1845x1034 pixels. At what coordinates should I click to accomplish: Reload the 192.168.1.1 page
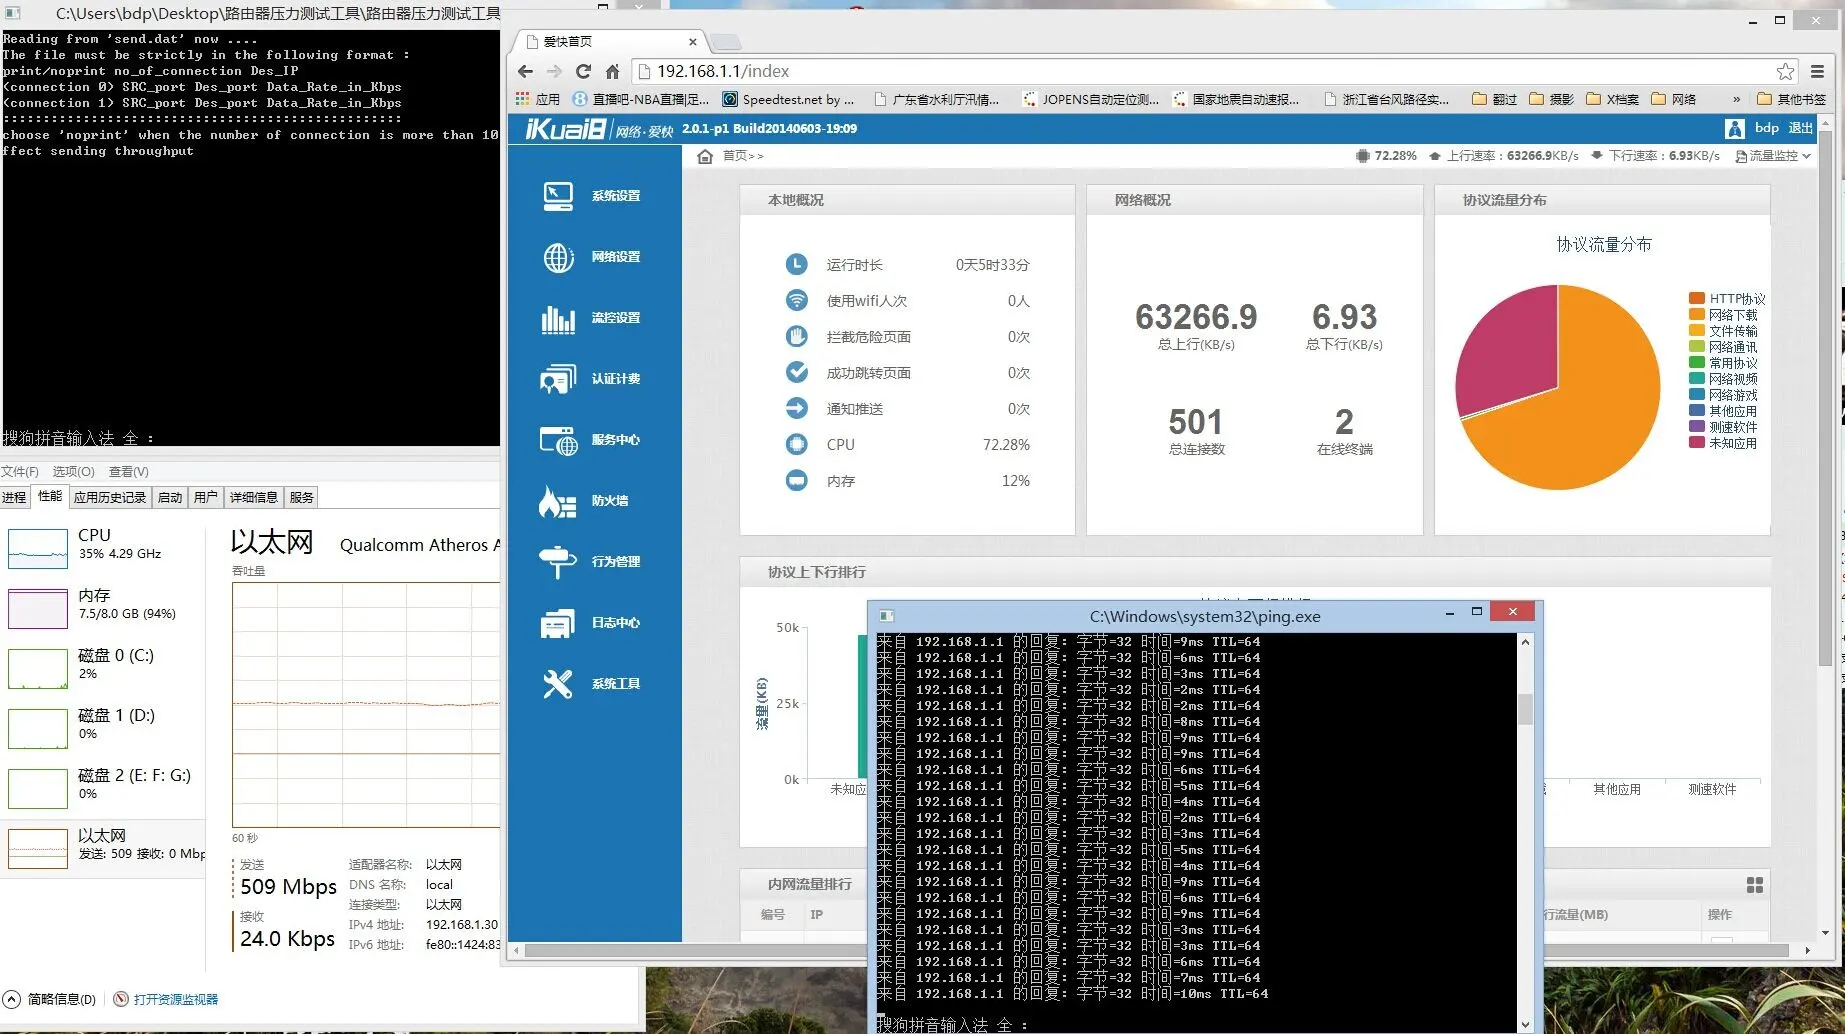tap(584, 71)
